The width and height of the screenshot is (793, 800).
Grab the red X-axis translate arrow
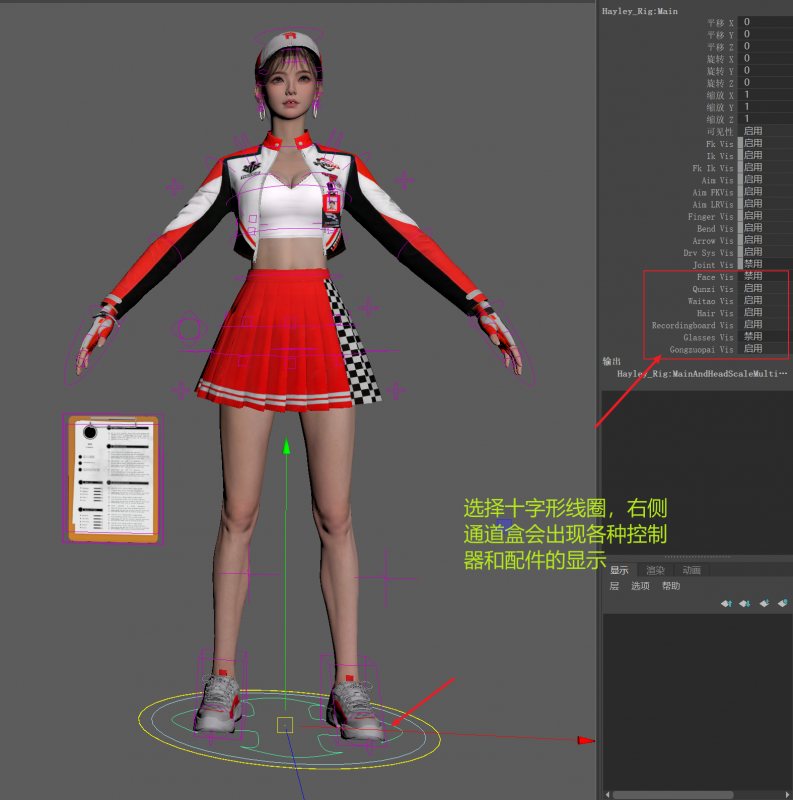click(586, 740)
